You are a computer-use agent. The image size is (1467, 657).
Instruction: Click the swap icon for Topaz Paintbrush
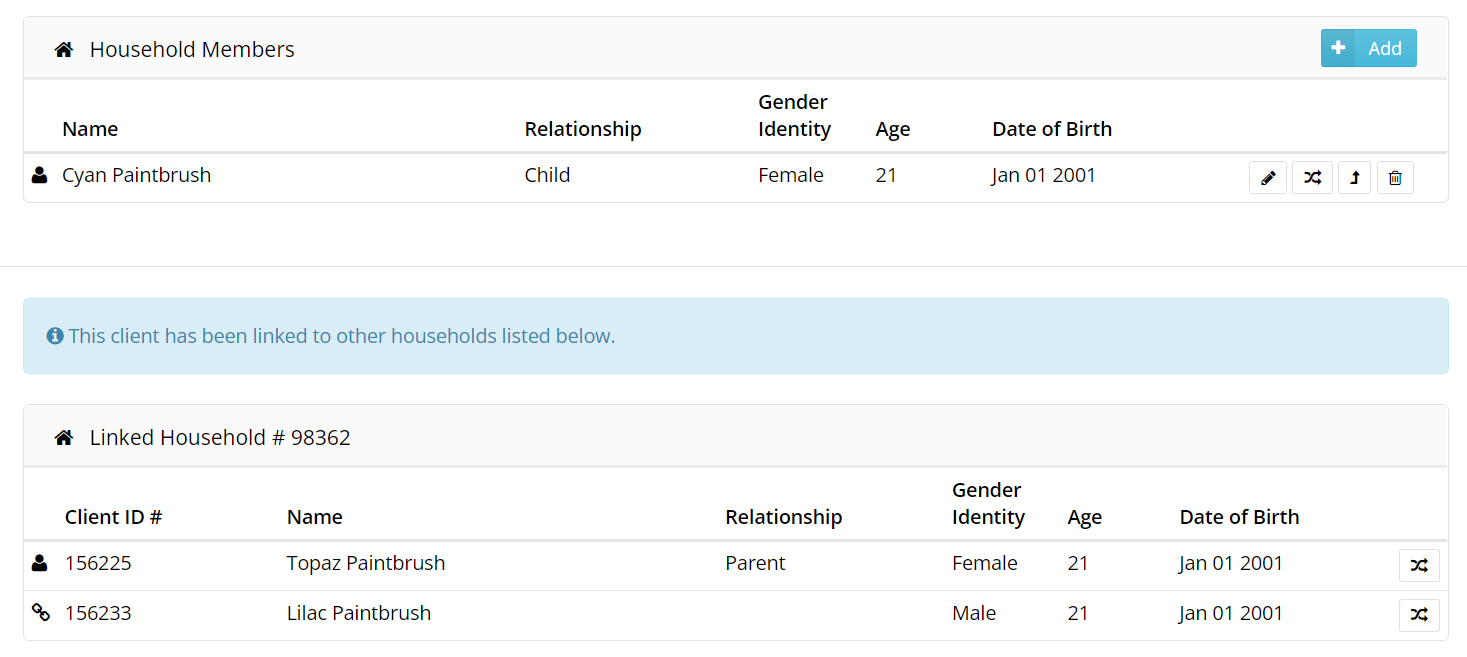[1419, 565]
